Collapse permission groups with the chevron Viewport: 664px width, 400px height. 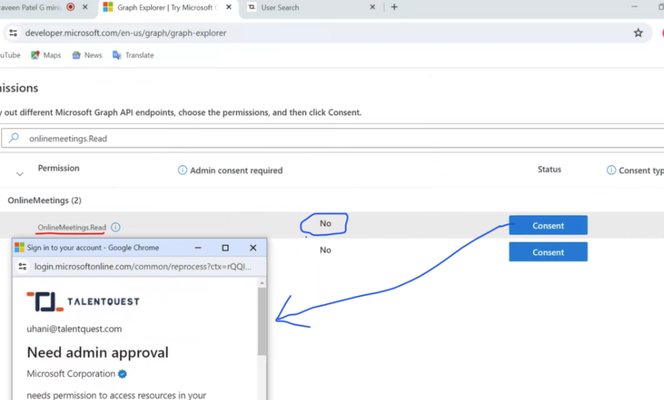point(19,174)
